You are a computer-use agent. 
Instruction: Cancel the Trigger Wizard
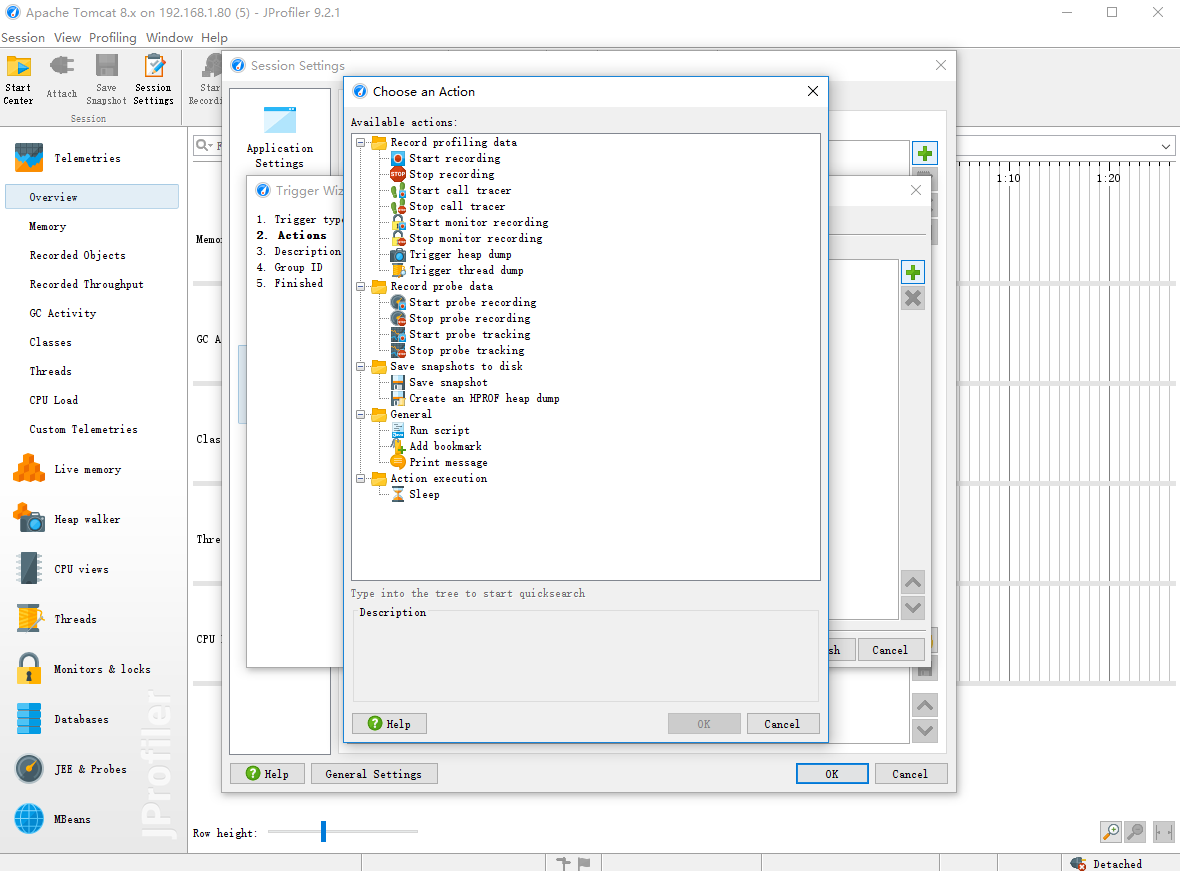tap(890, 650)
